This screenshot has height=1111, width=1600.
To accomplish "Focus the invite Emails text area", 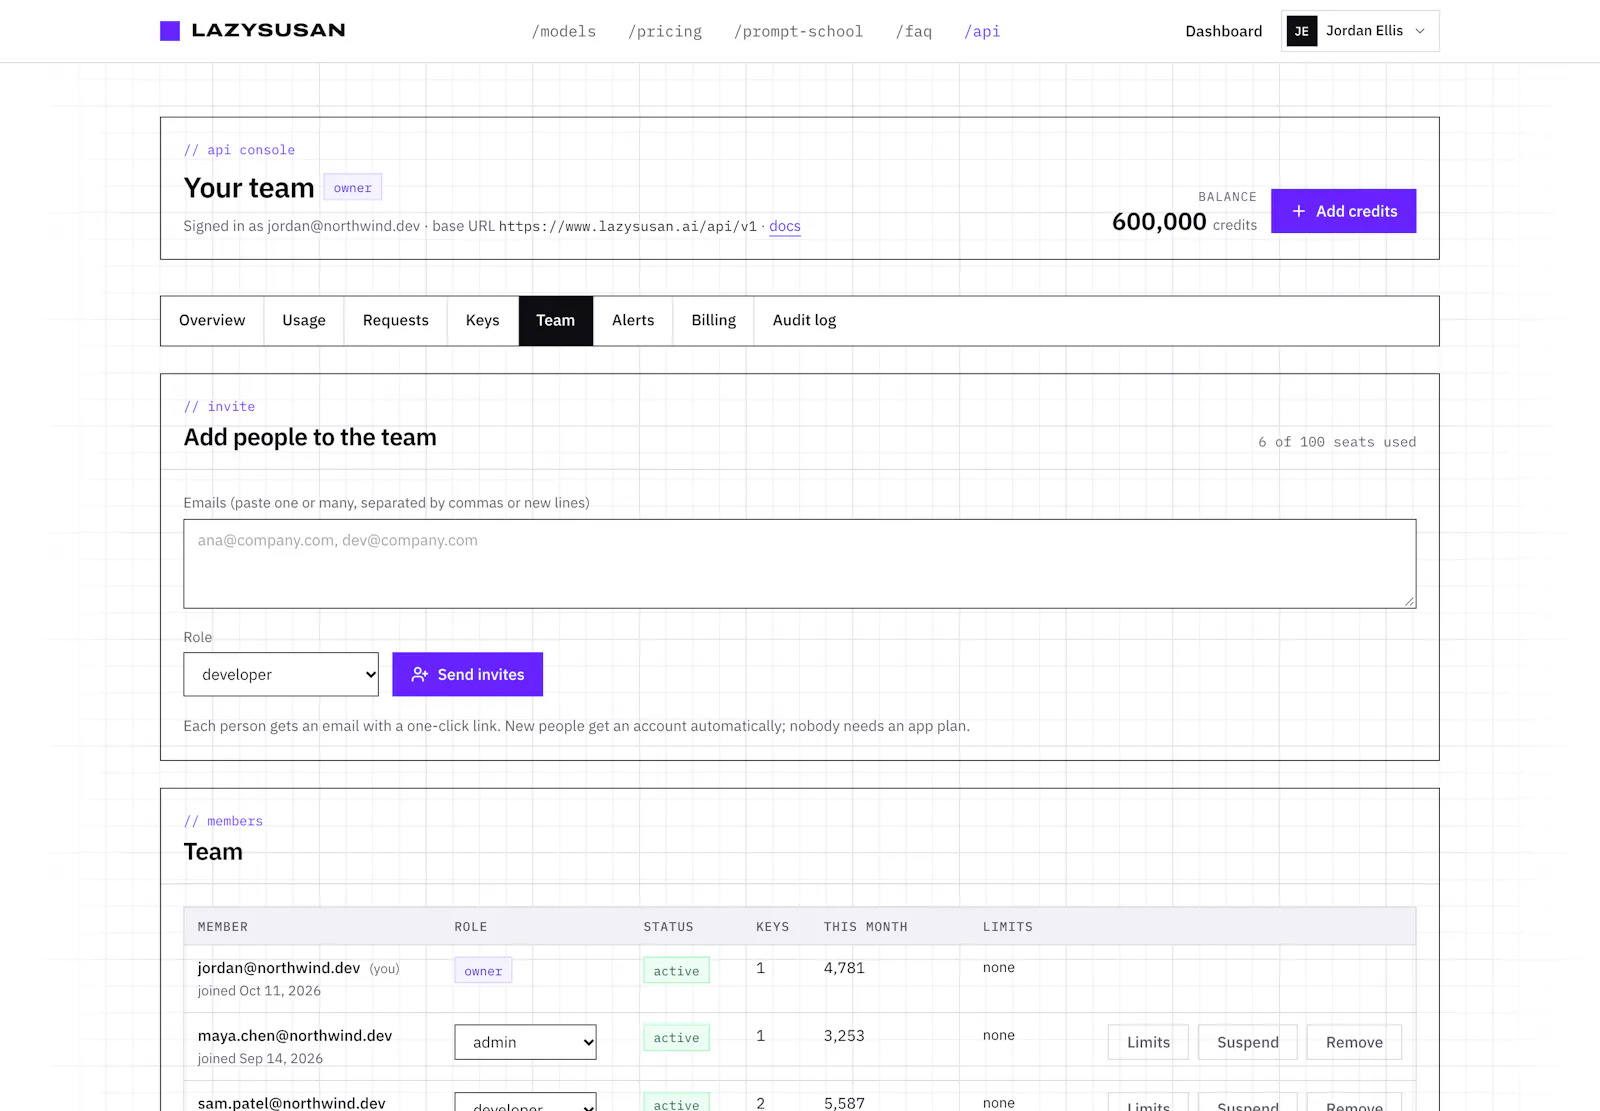I will pyautogui.click(x=800, y=564).
